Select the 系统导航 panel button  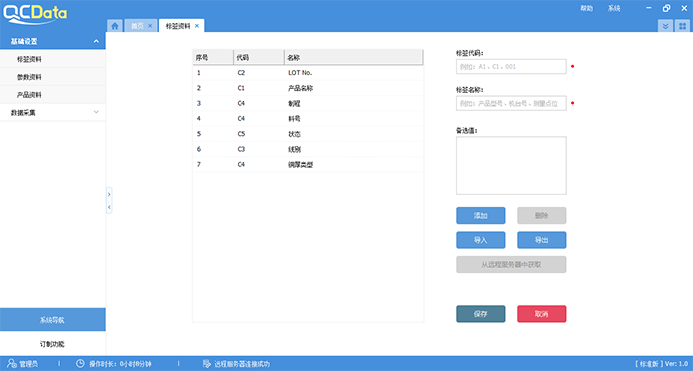[x=53, y=320]
